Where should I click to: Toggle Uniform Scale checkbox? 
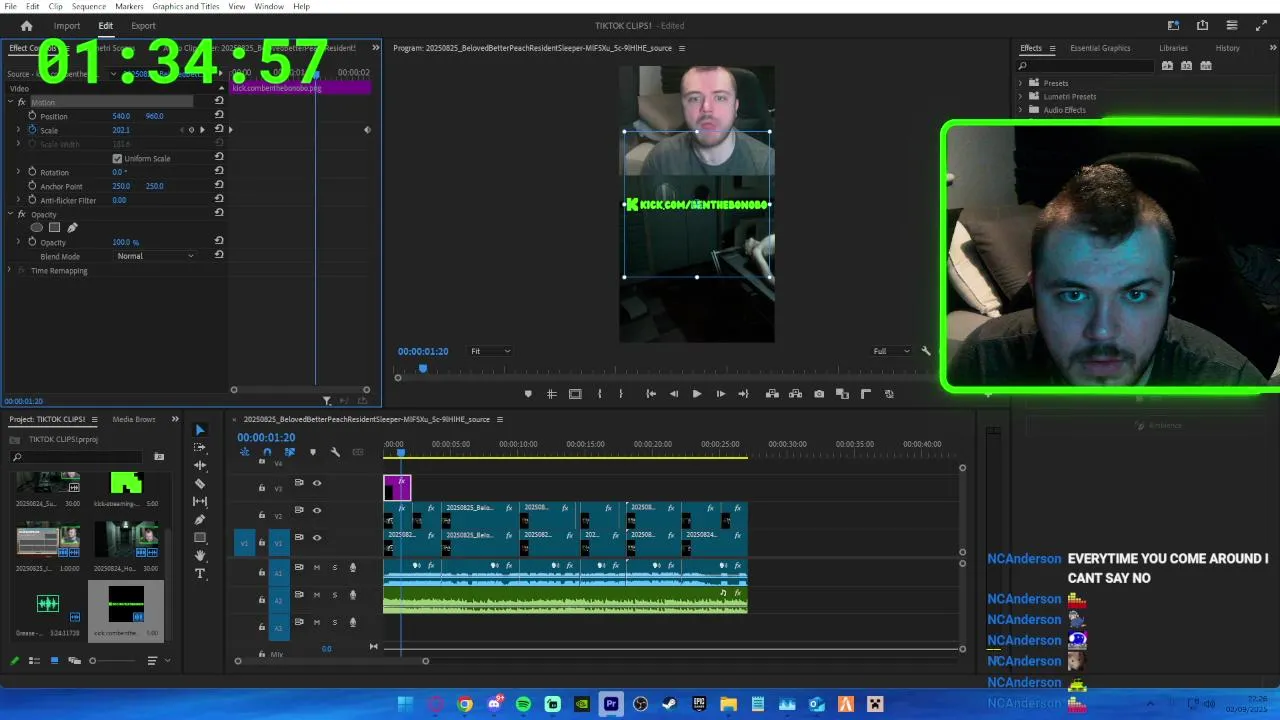point(117,158)
